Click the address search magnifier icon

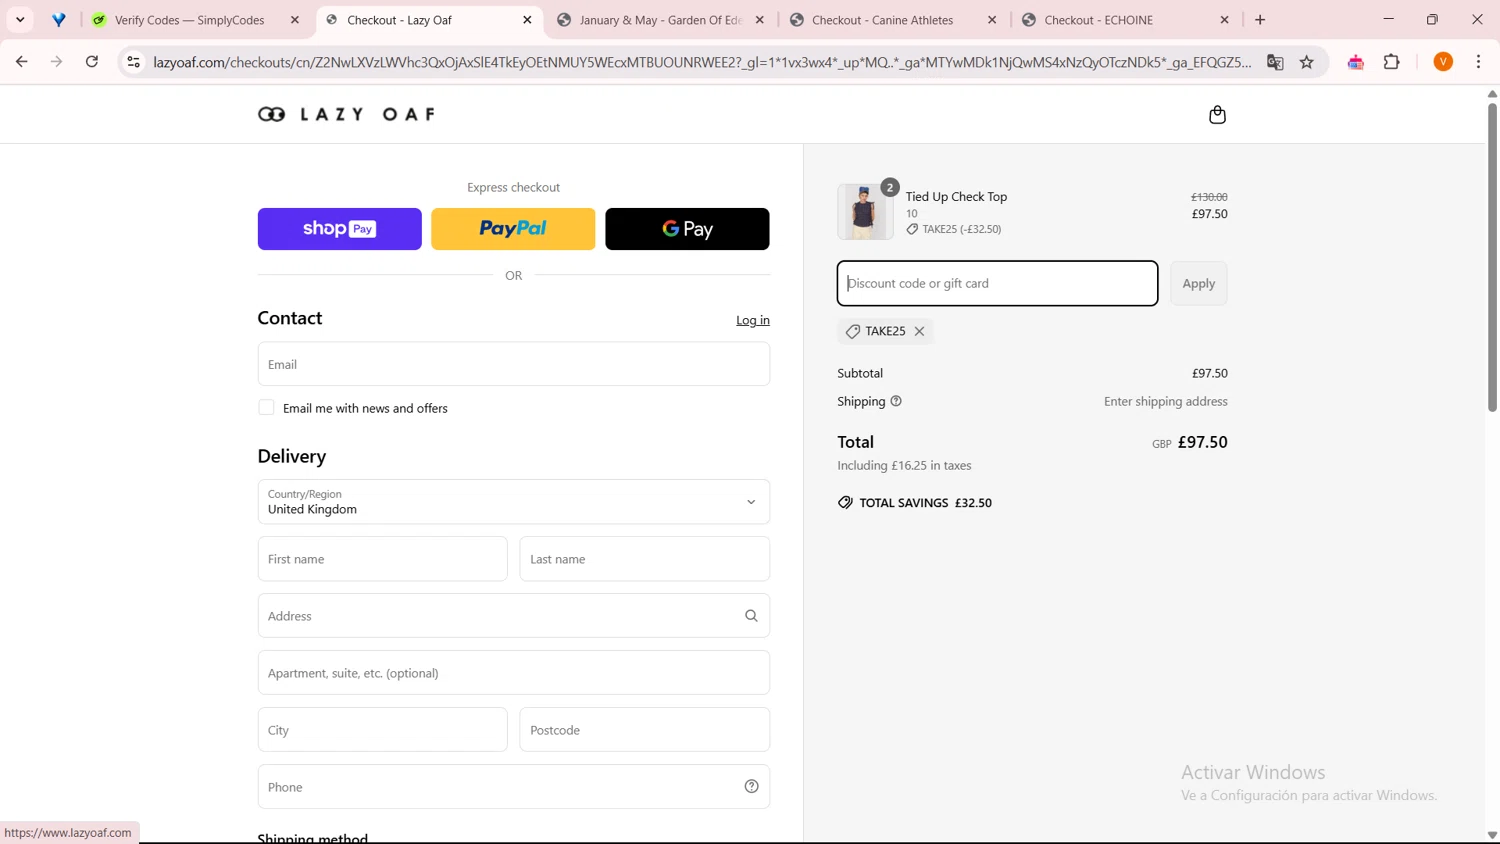click(x=751, y=616)
